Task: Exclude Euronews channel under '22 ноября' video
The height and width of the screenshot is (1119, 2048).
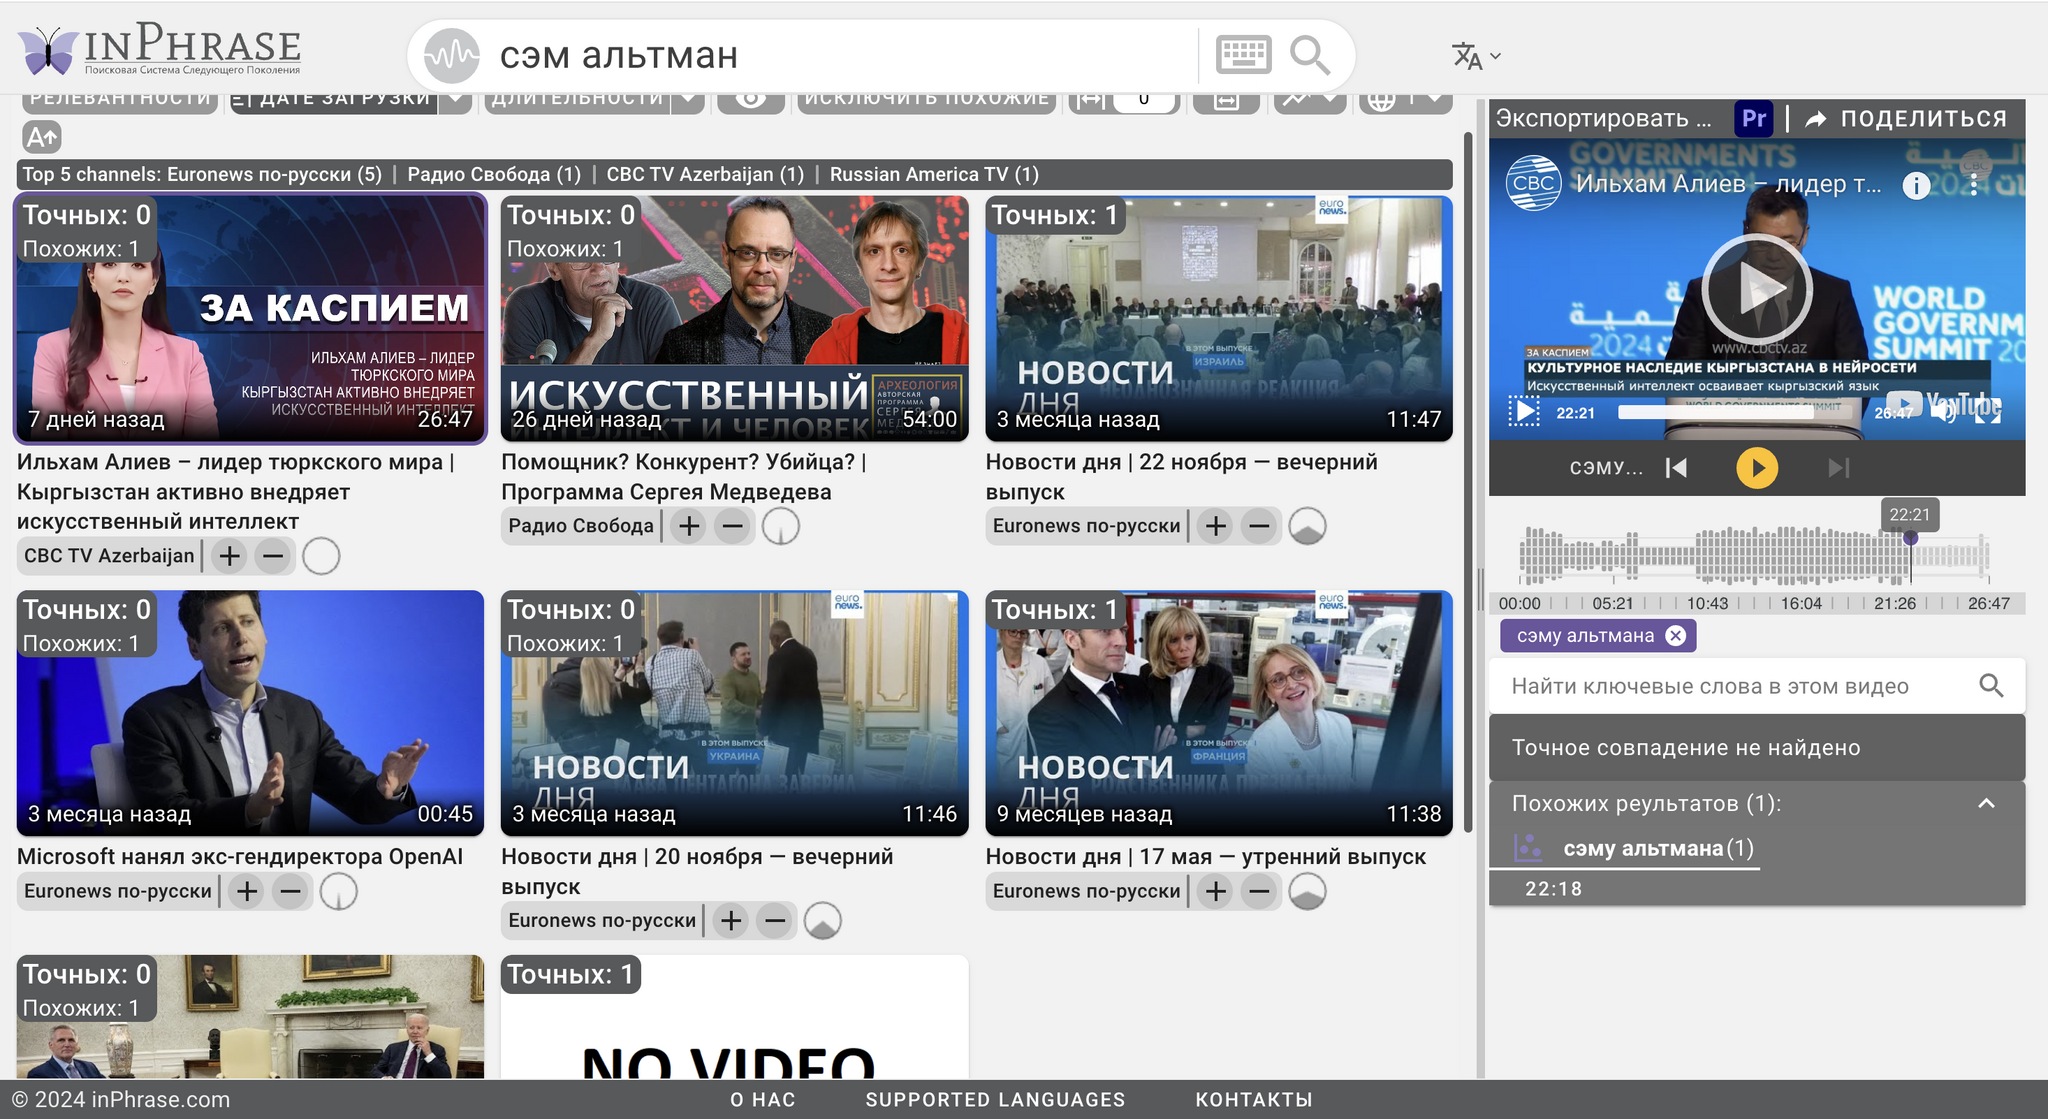Action: point(1260,526)
